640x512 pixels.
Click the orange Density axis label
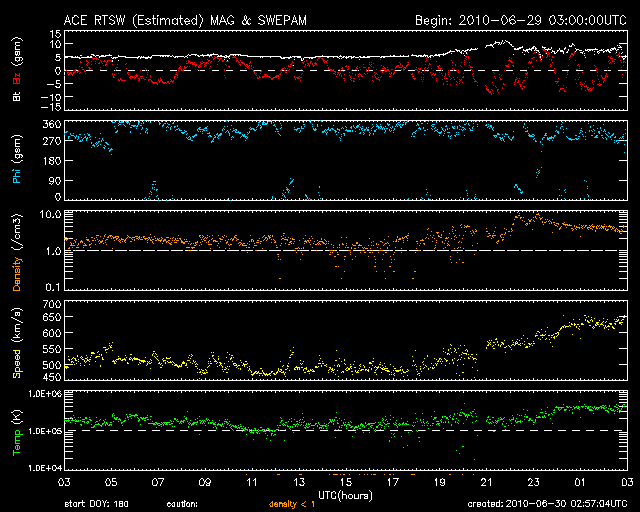(17, 256)
